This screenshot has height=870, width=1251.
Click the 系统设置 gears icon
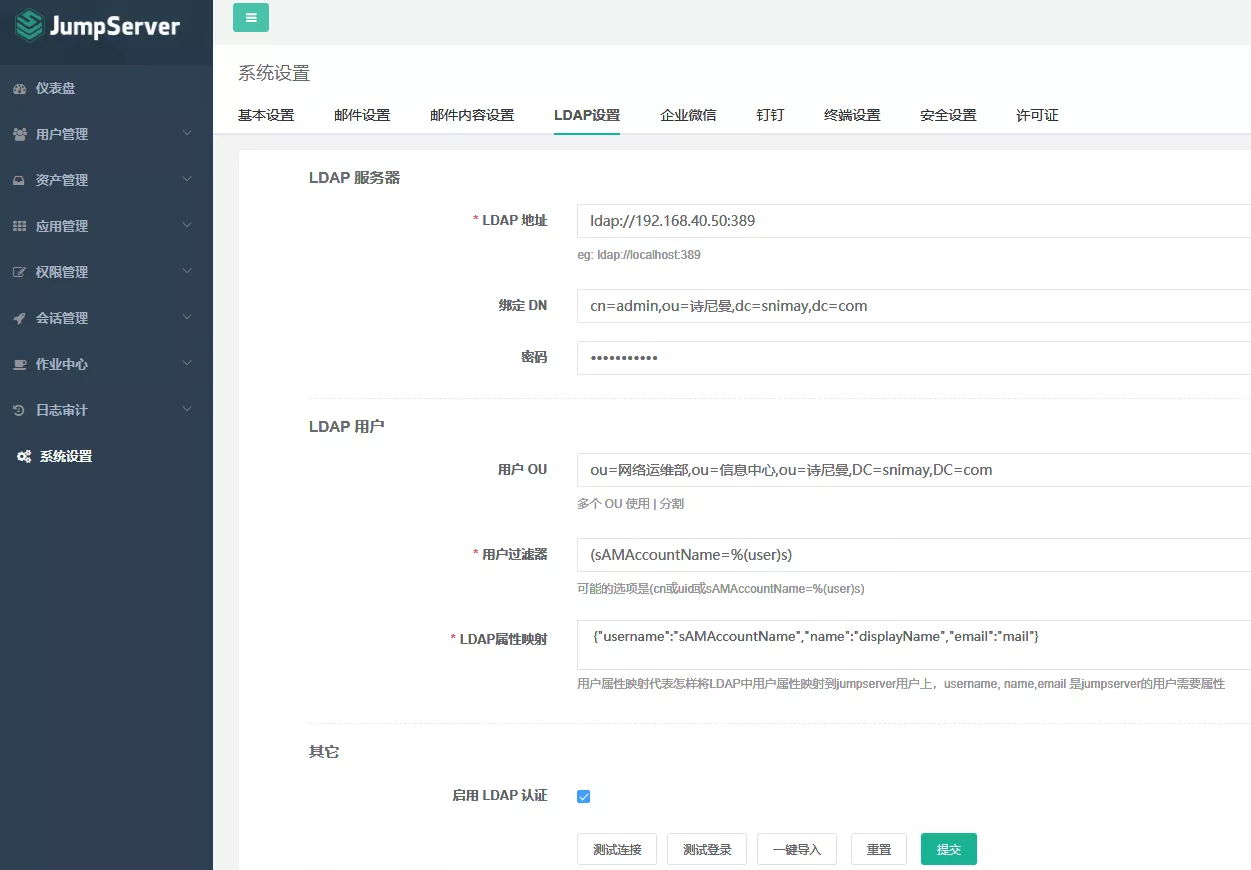(x=24, y=457)
